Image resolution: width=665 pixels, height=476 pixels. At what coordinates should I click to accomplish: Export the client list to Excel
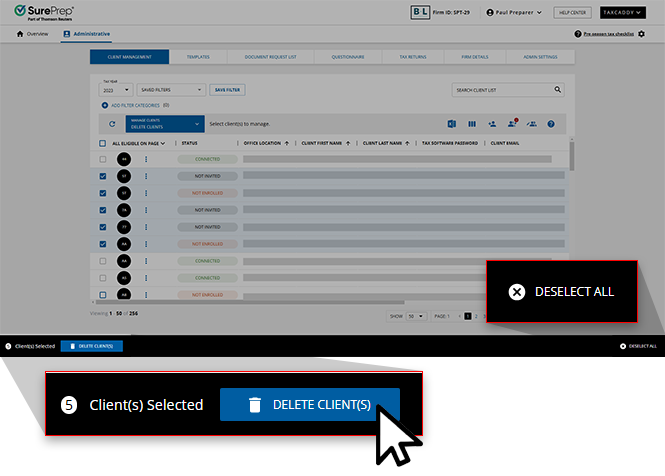pyautogui.click(x=452, y=124)
